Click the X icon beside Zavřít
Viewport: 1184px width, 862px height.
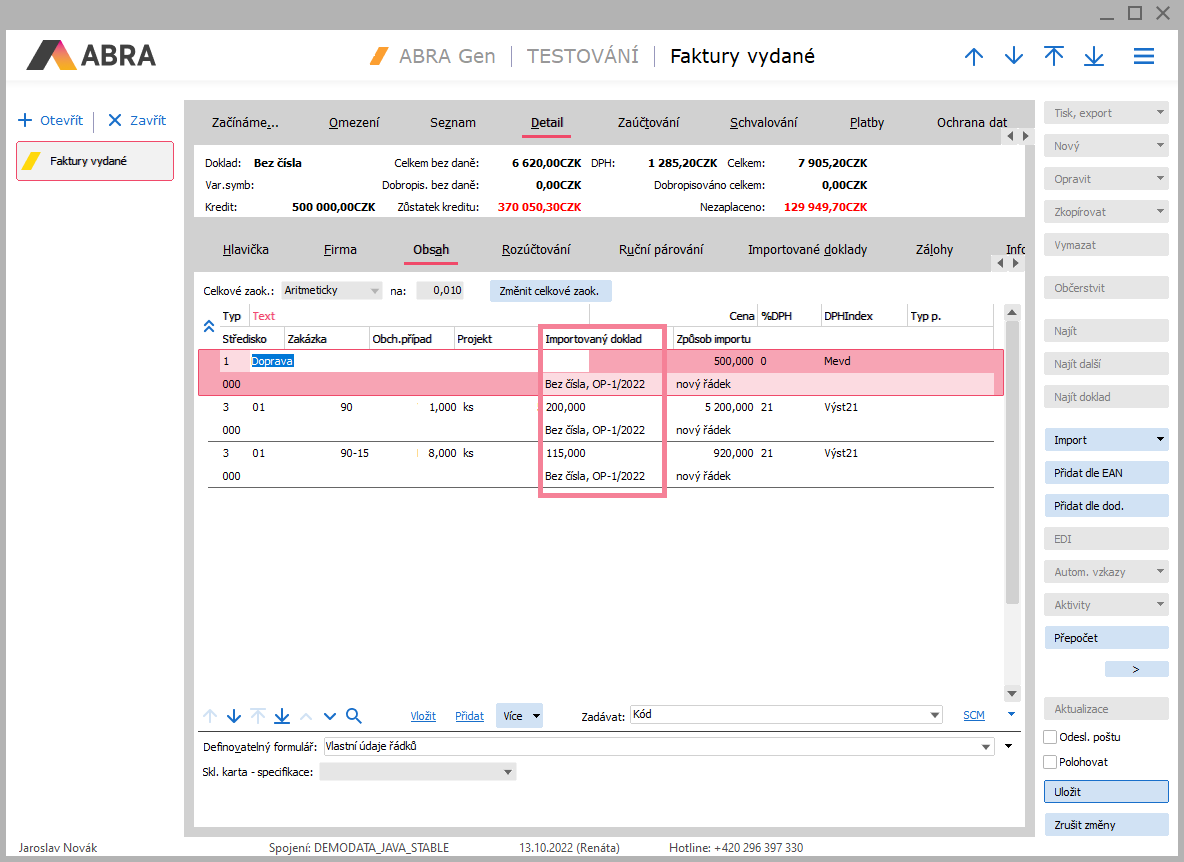point(114,120)
